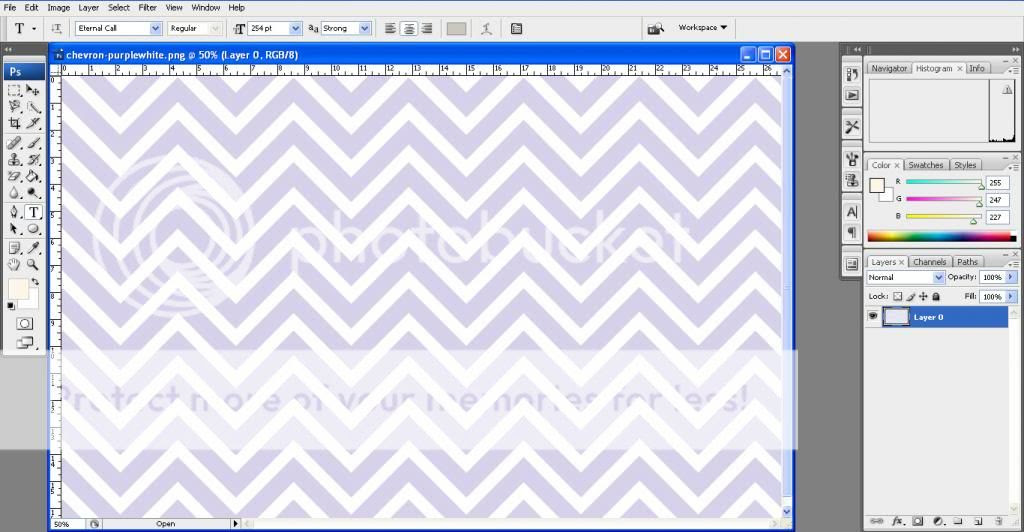Open the Opacity slider arrow

(x=1011, y=277)
